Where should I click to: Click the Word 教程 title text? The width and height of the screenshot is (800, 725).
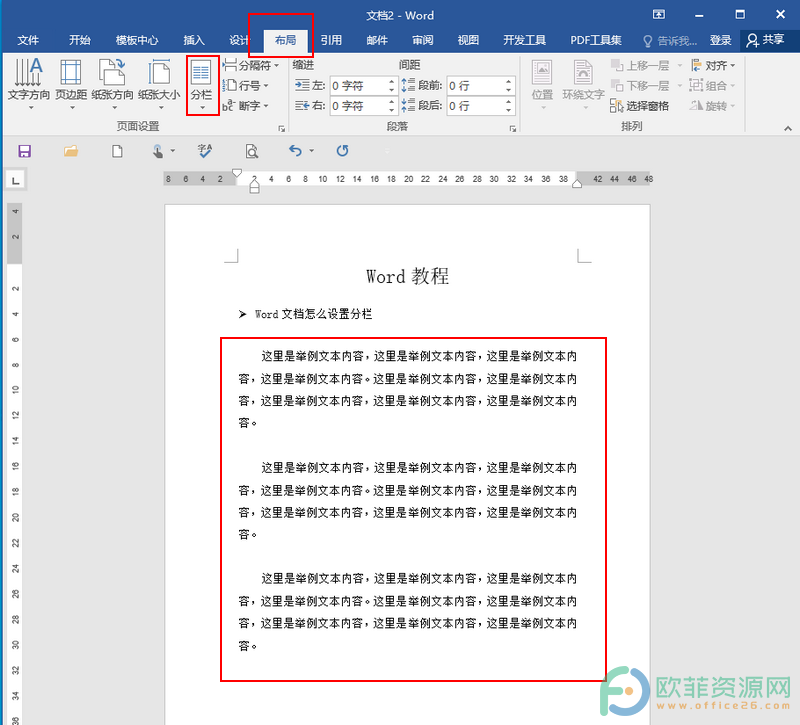(407, 277)
